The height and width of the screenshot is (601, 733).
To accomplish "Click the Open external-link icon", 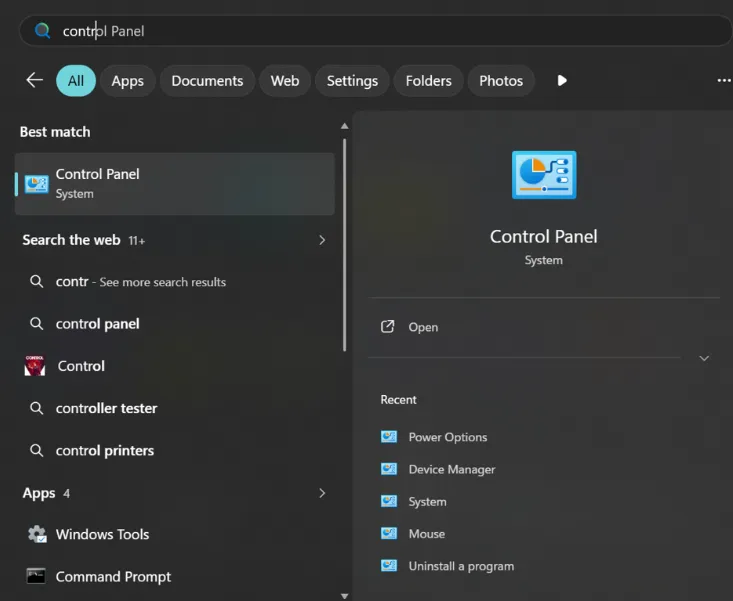I will coord(388,327).
